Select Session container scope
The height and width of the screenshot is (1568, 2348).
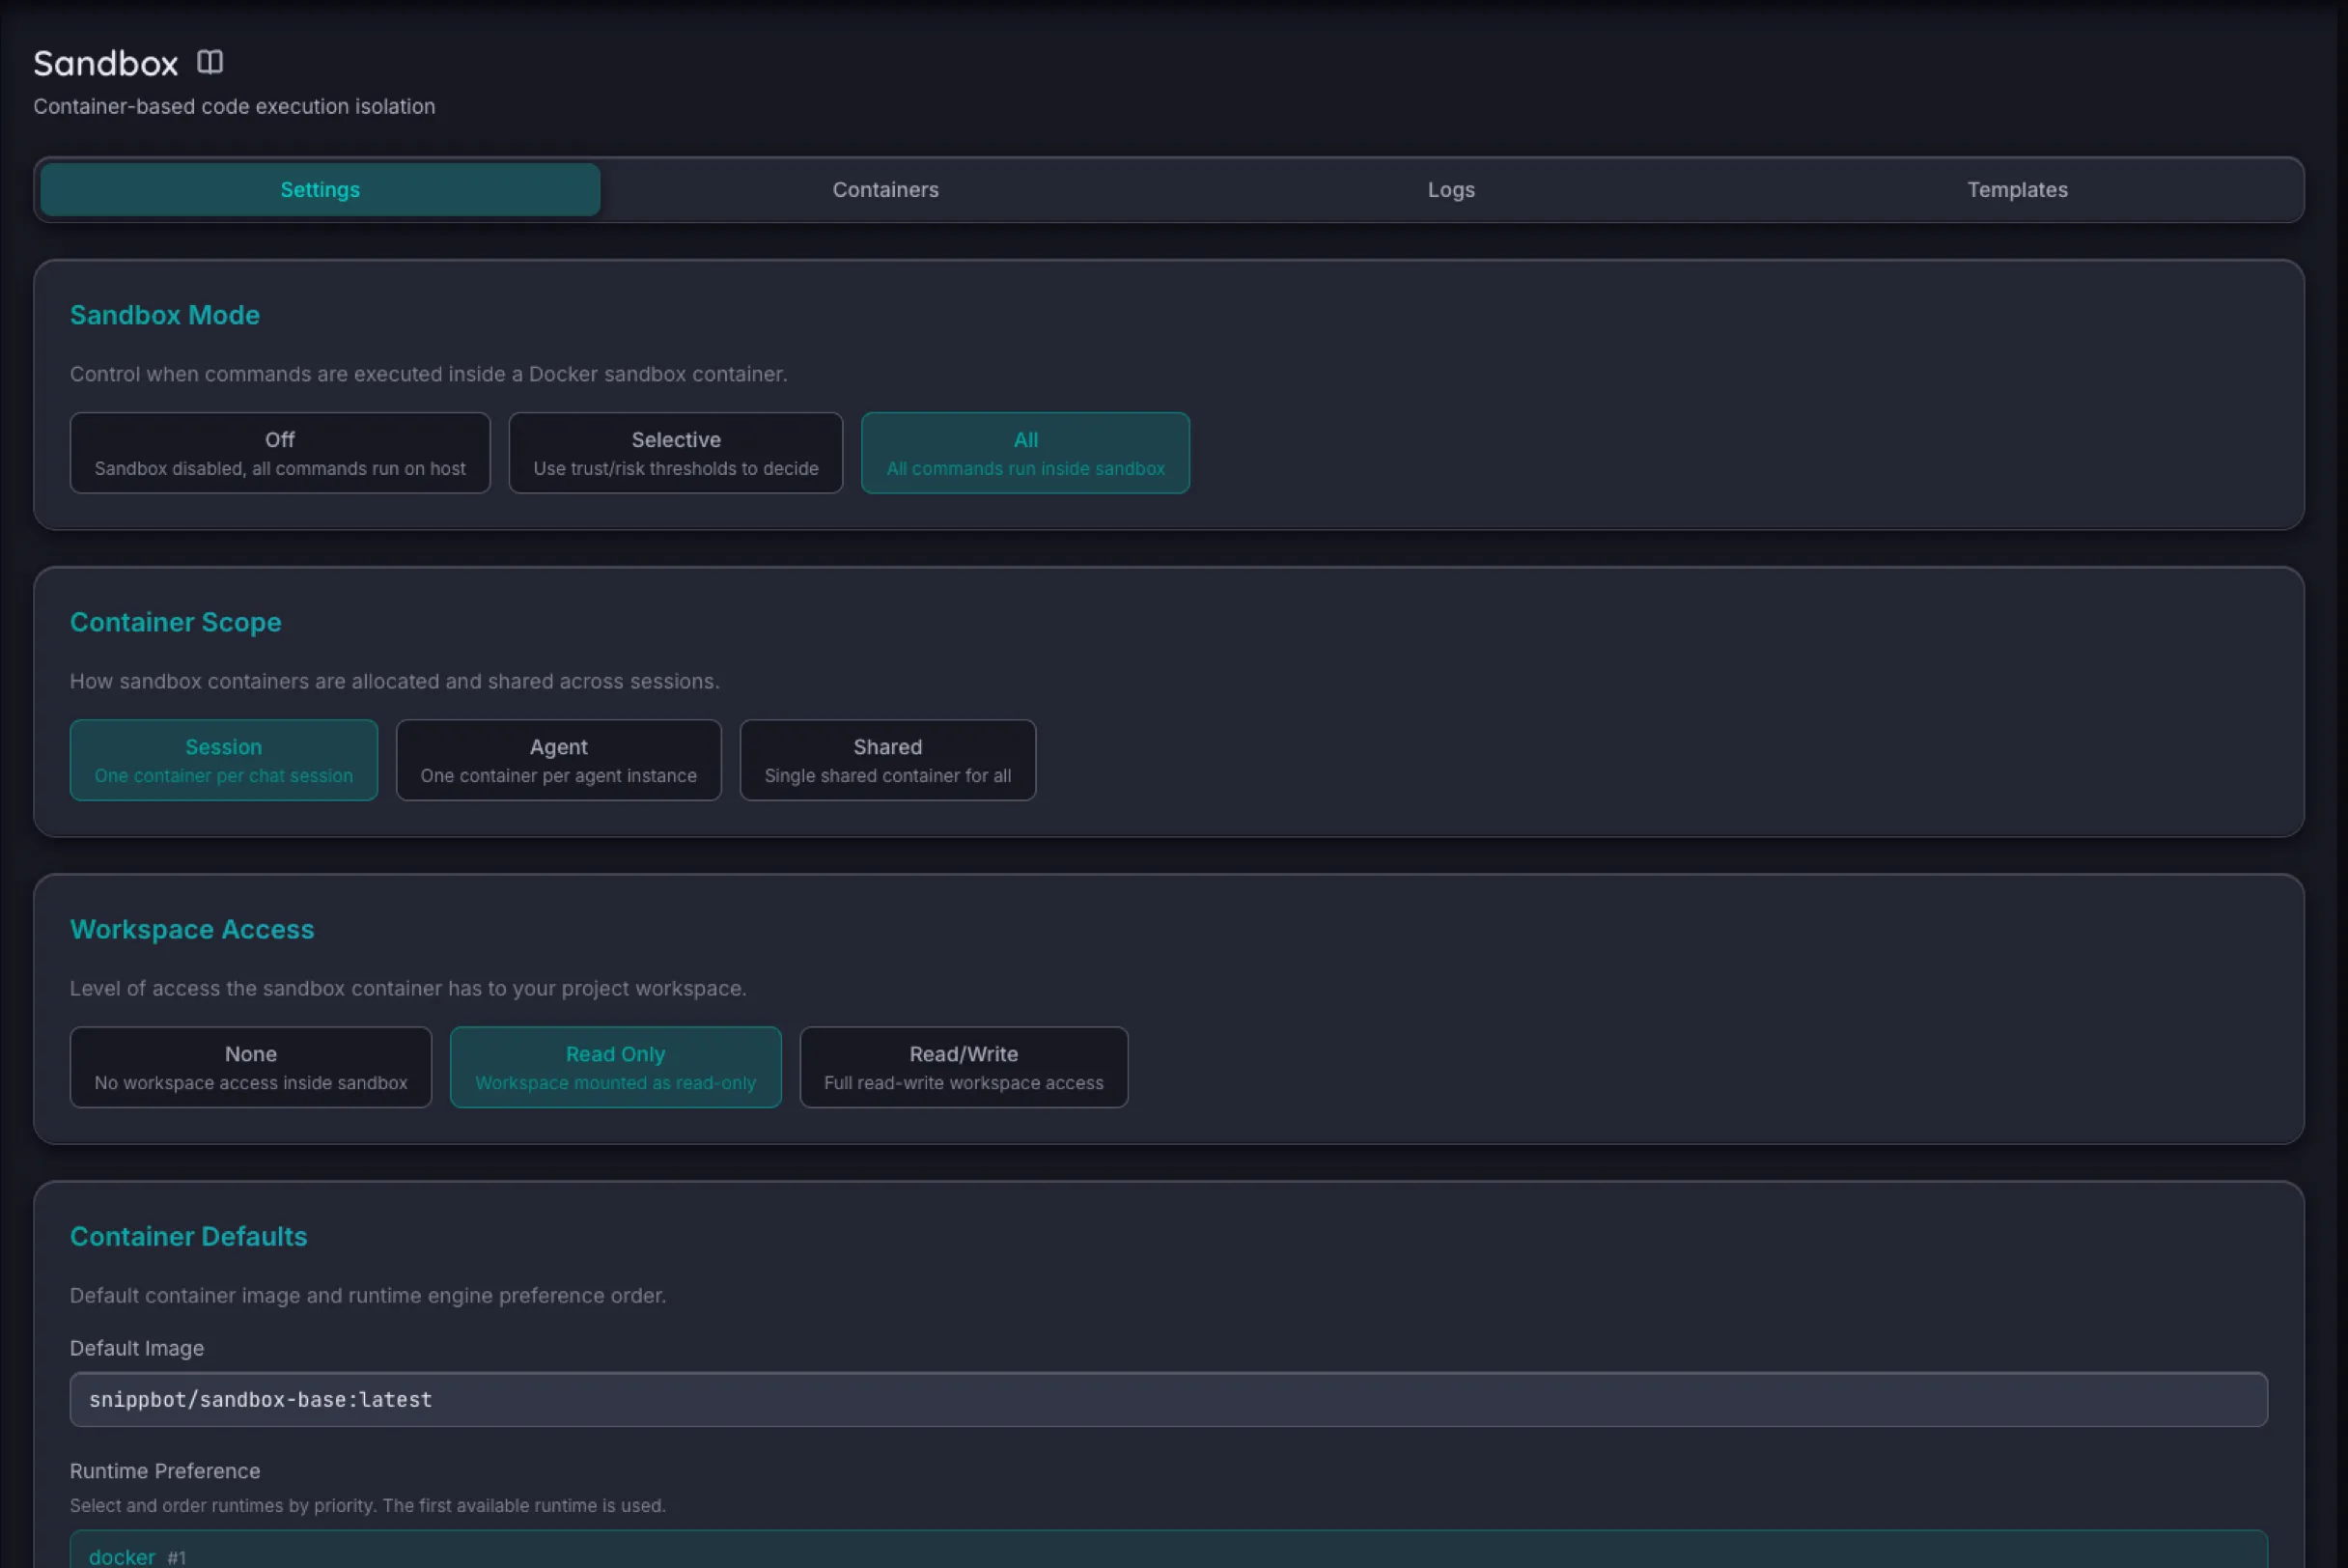point(224,760)
